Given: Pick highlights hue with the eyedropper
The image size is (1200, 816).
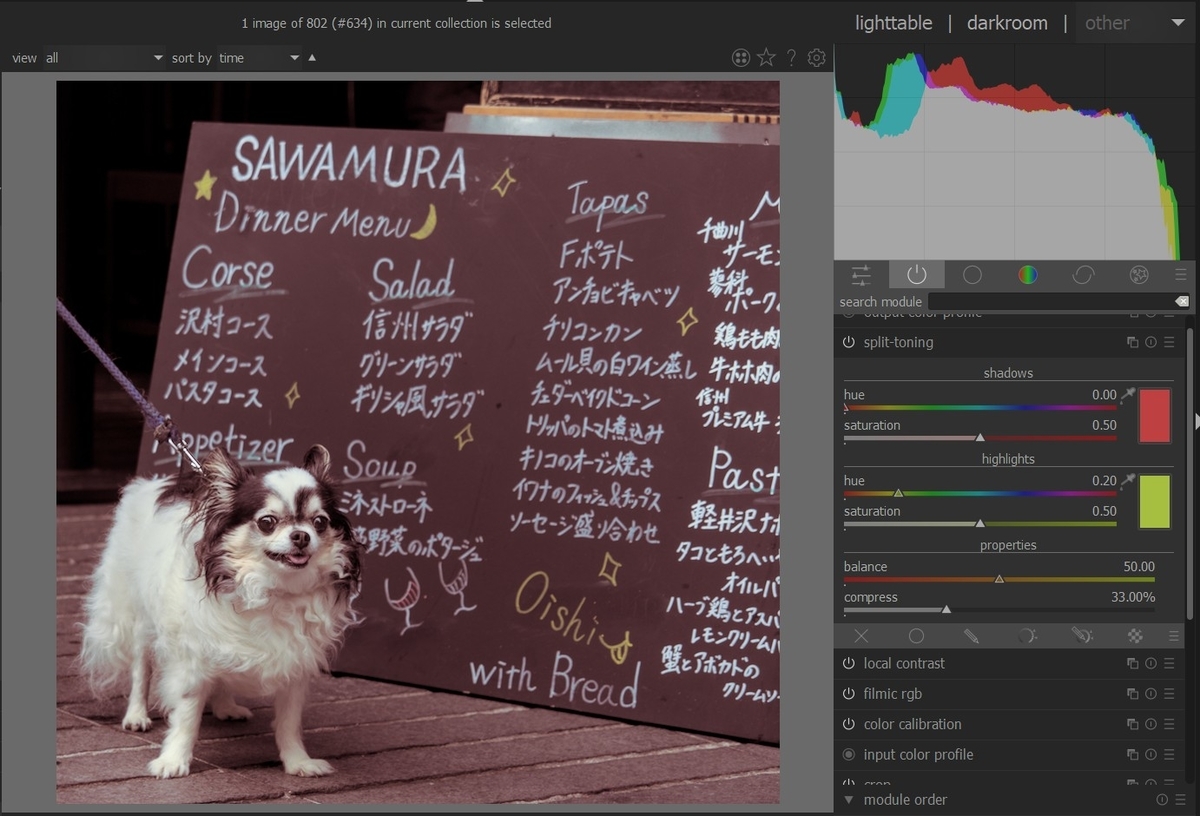Looking at the screenshot, I should click(1128, 481).
